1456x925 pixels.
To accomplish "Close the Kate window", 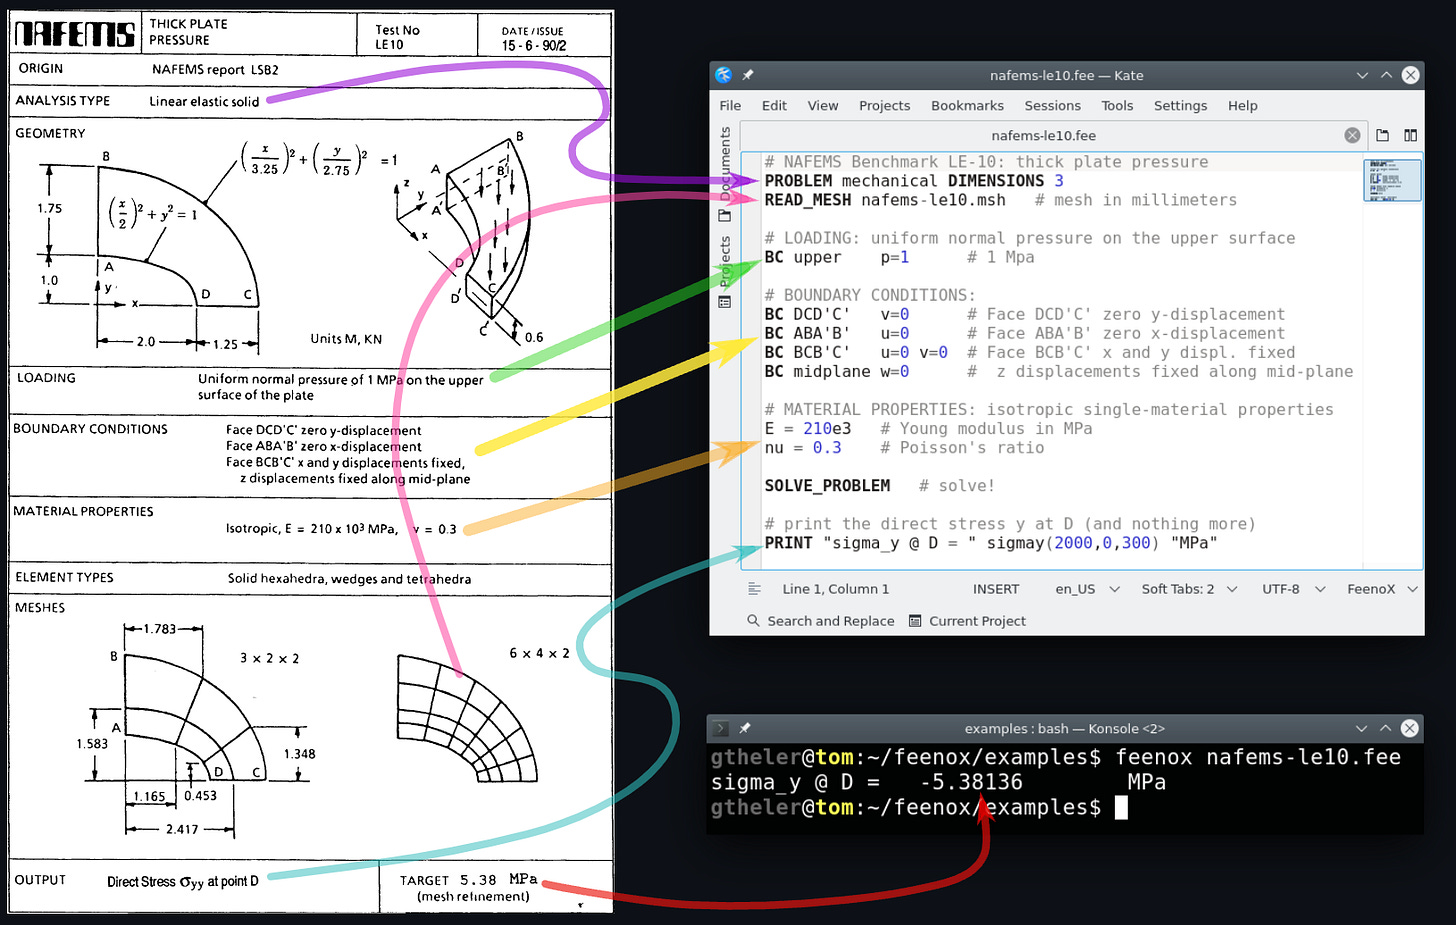I will click(1411, 75).
